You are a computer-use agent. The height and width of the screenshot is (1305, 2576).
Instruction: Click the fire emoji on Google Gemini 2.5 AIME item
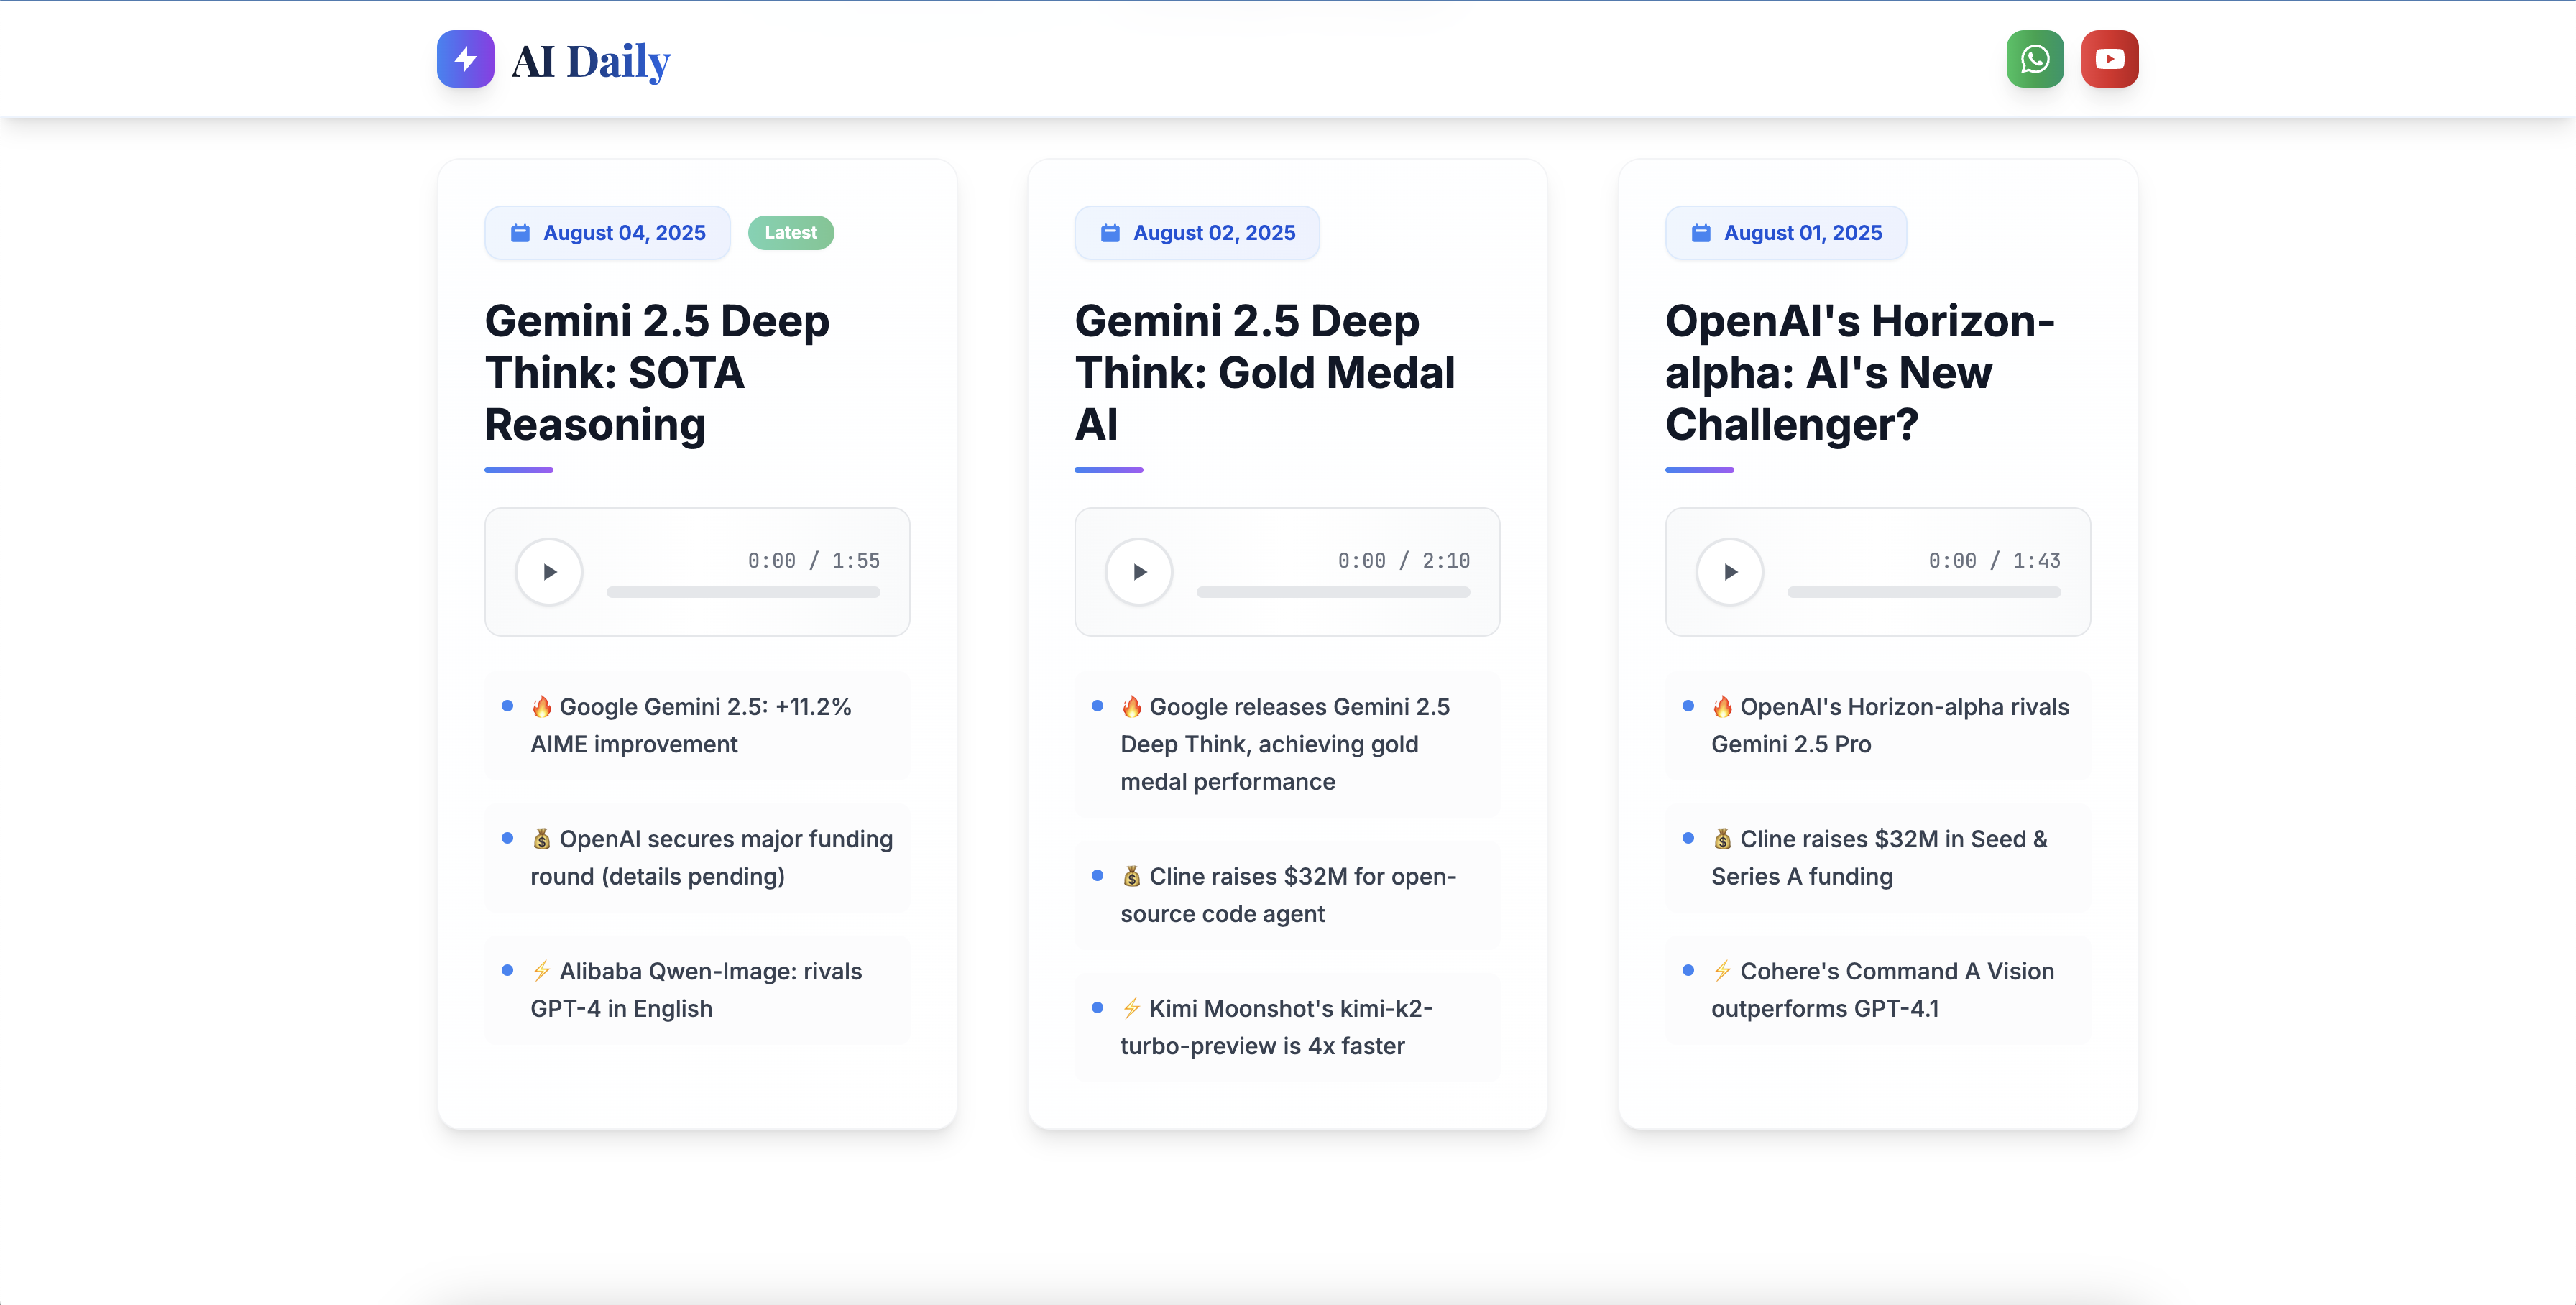coord(541,707)
